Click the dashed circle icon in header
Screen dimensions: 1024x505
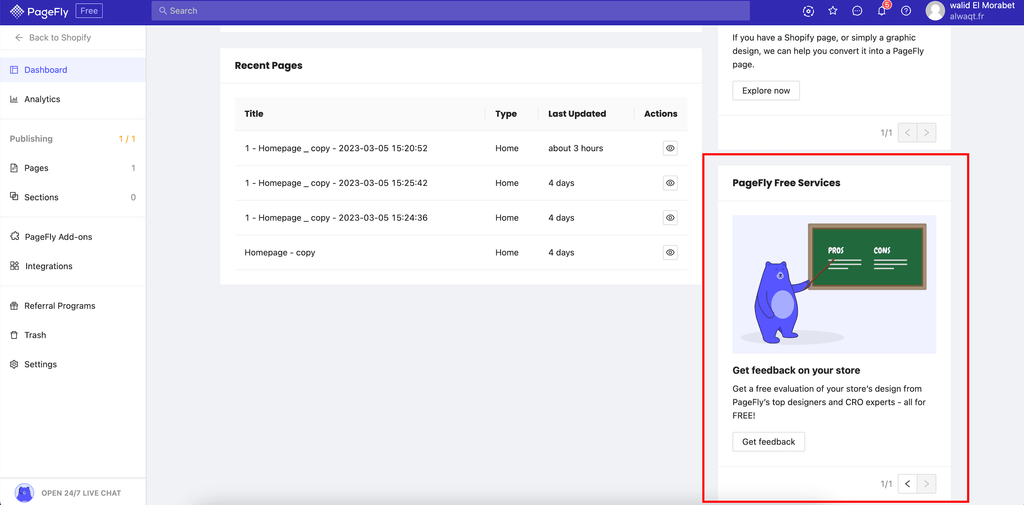(808, 11)
